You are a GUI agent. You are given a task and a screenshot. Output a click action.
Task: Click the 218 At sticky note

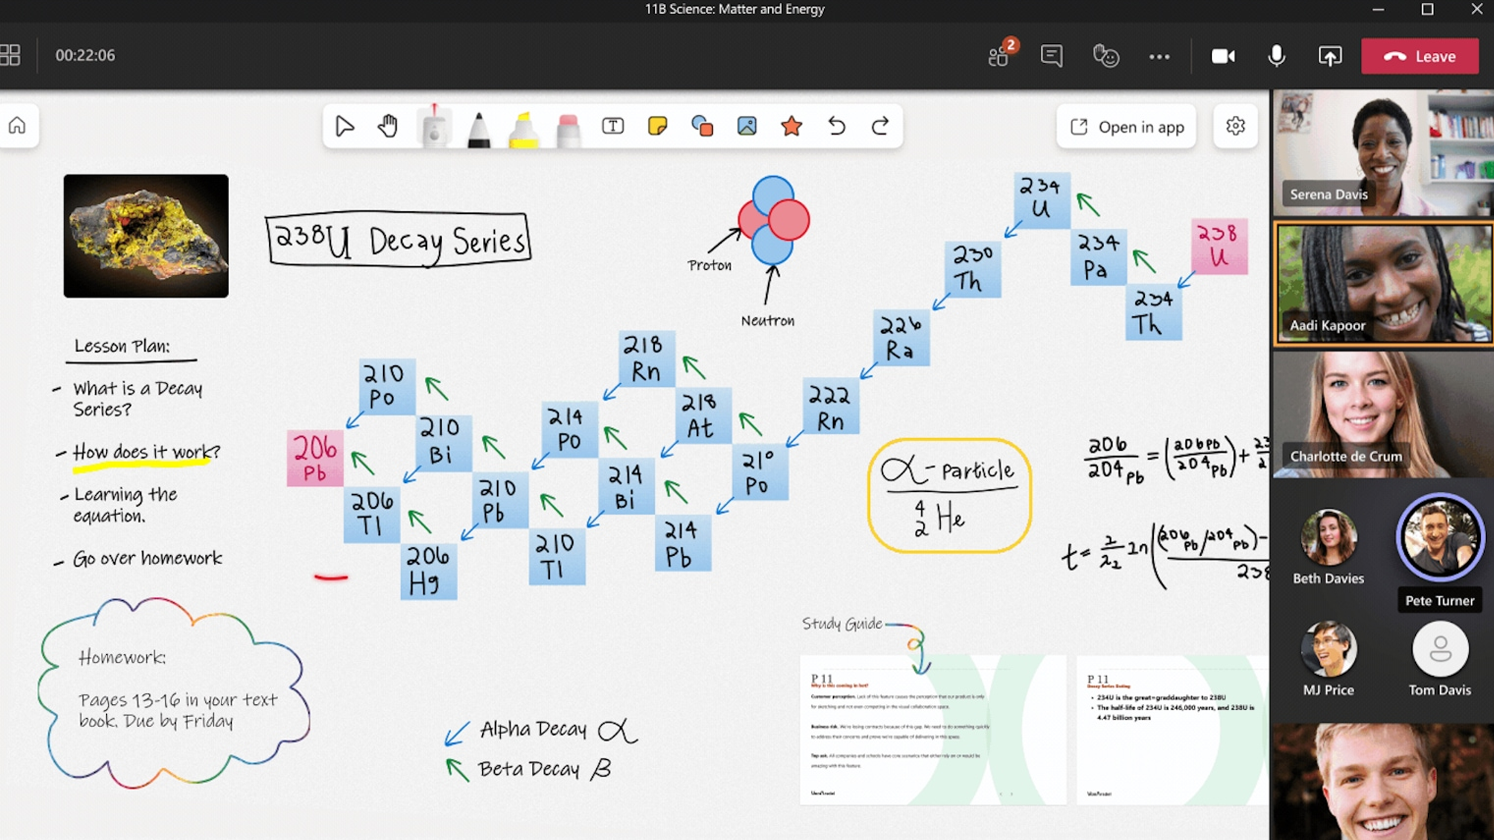703,416
